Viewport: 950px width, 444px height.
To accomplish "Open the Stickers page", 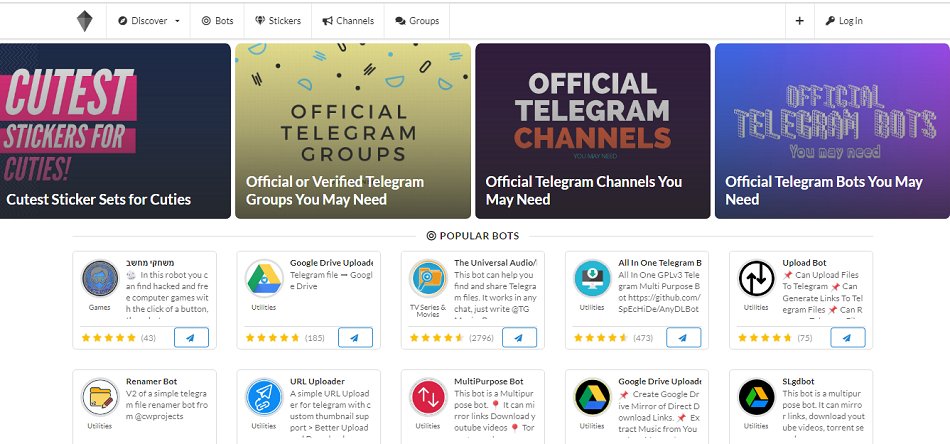I will (x=278, y=21).
